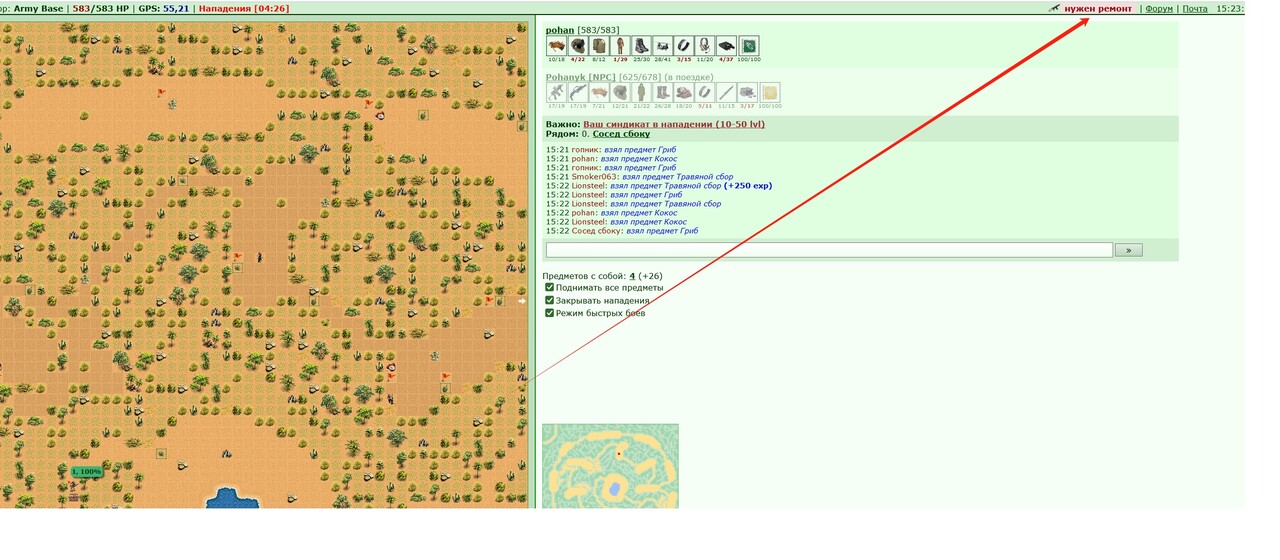
Task: Open pohan's item with durability 10/18
Action: 555,46
